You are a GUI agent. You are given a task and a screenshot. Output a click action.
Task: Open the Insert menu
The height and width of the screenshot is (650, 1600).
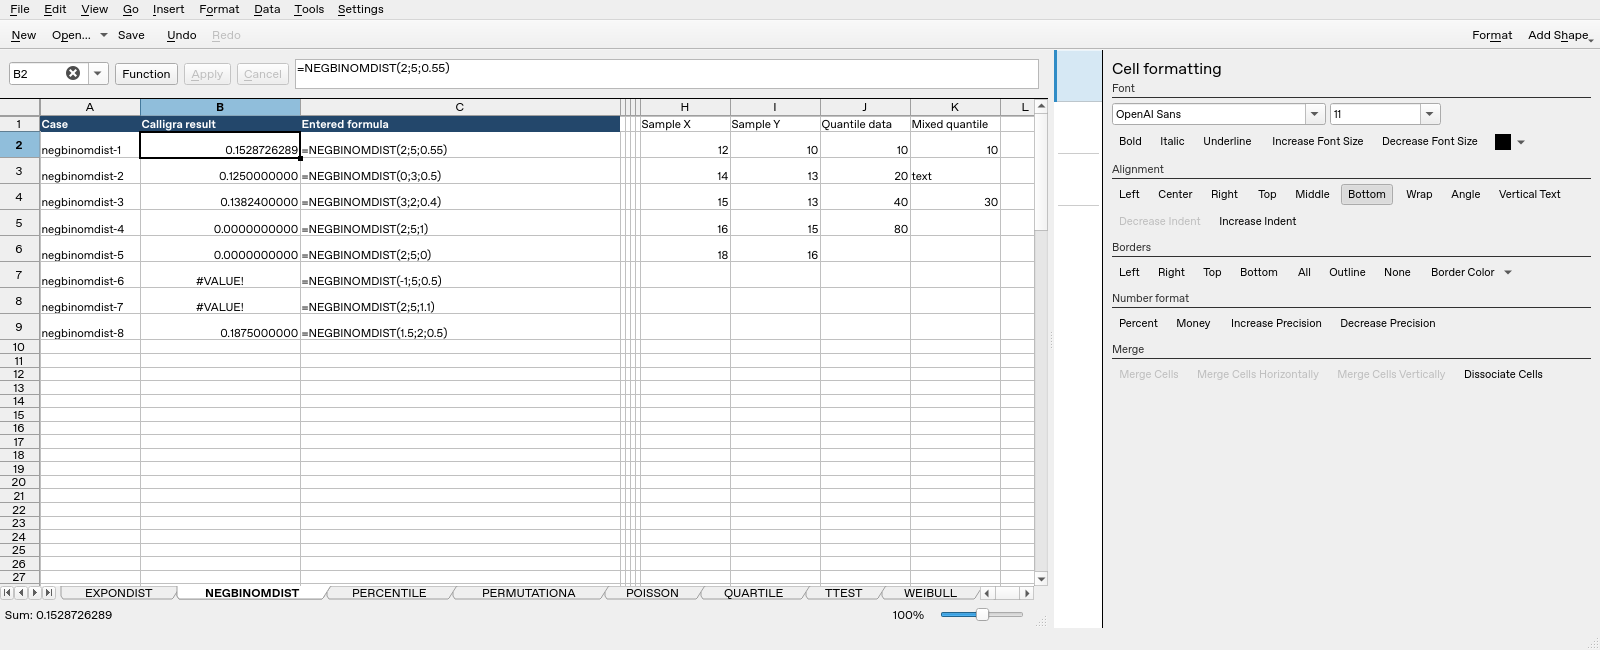coord(168,9)
